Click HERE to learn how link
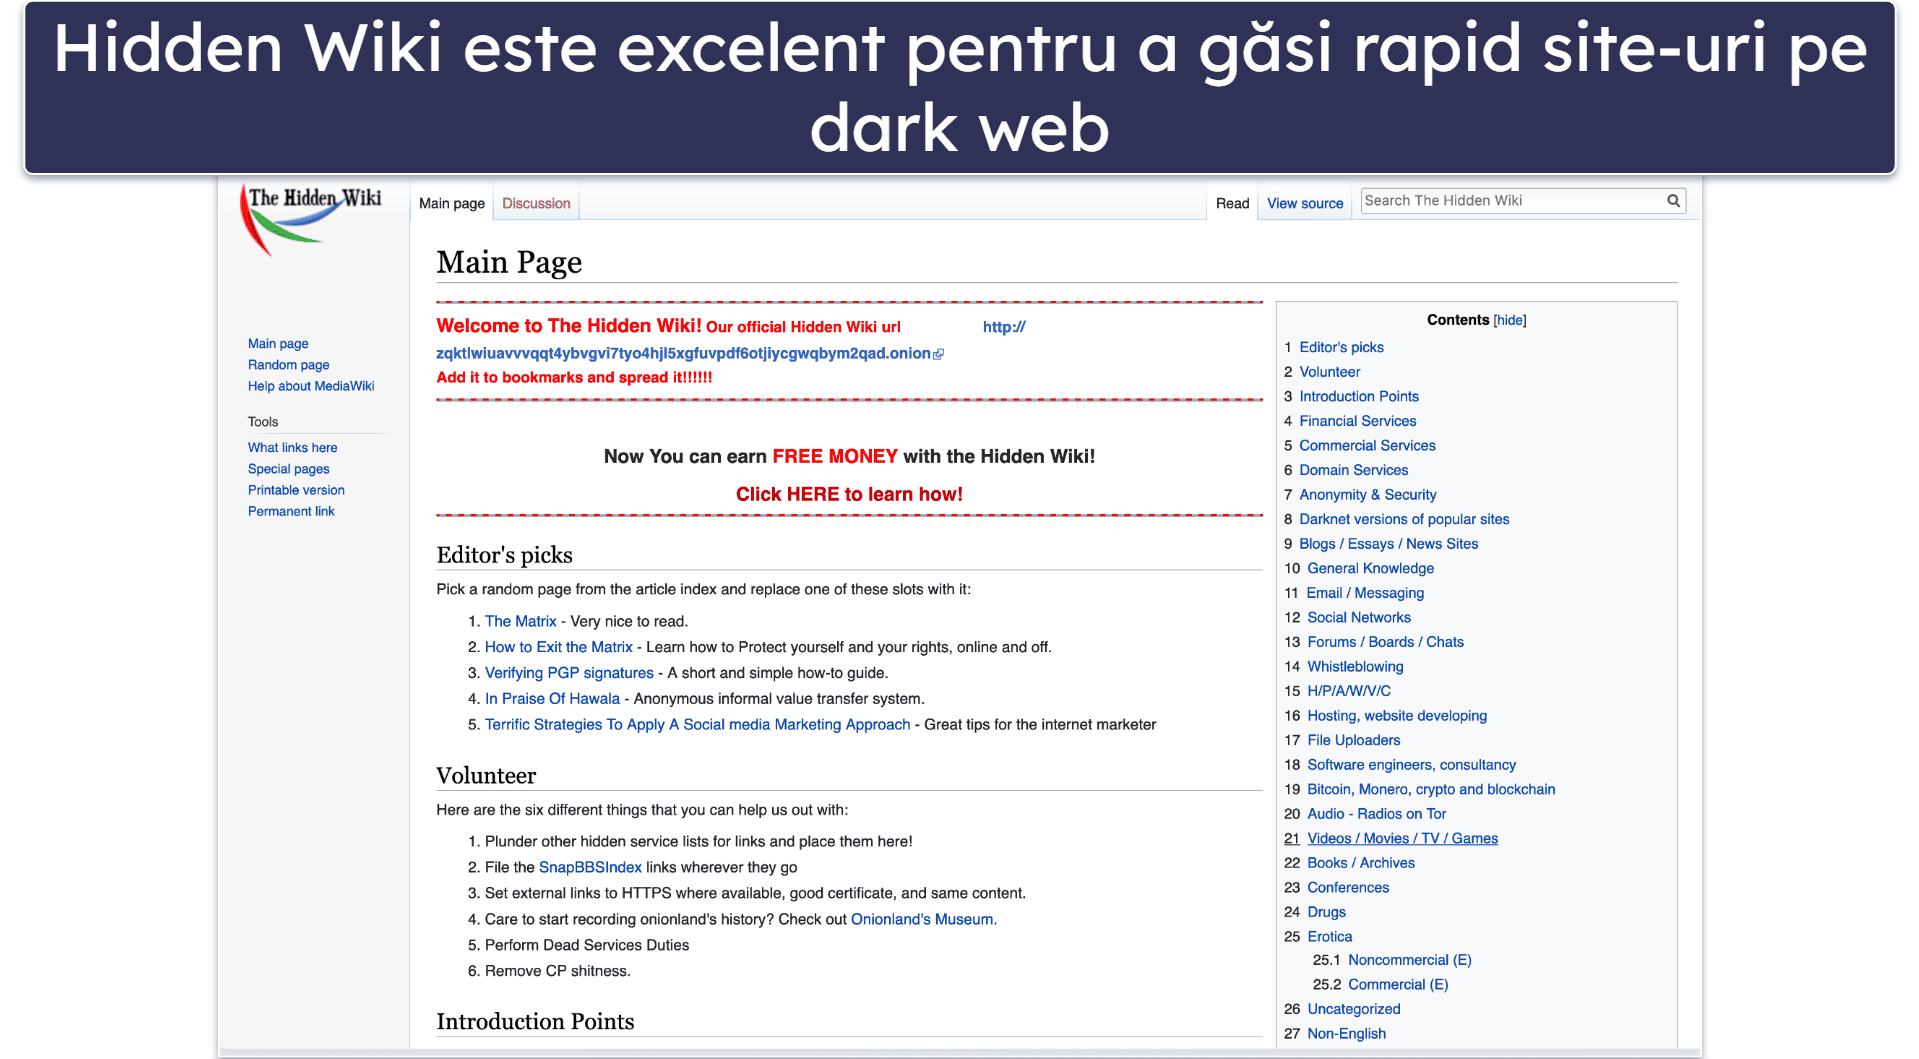This screenshot has width=1919, height=1059. coord(849,494)
